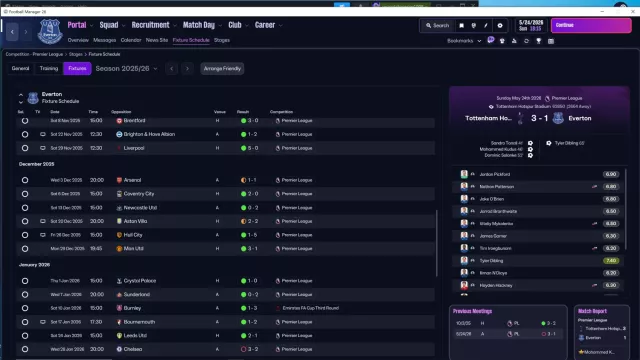Click the stadium icon beside Tottenham Hotspur Stadium
The height and width of the screenshot is (360, 640).
click(491, 107)
